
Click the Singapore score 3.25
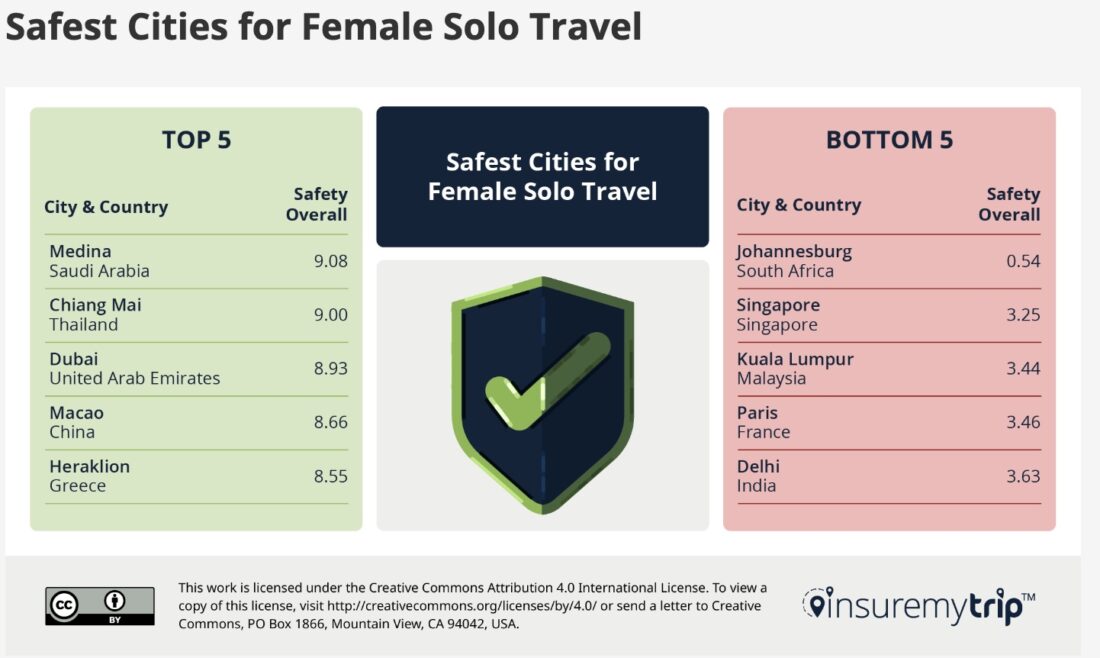click(x=1024, y=315)
